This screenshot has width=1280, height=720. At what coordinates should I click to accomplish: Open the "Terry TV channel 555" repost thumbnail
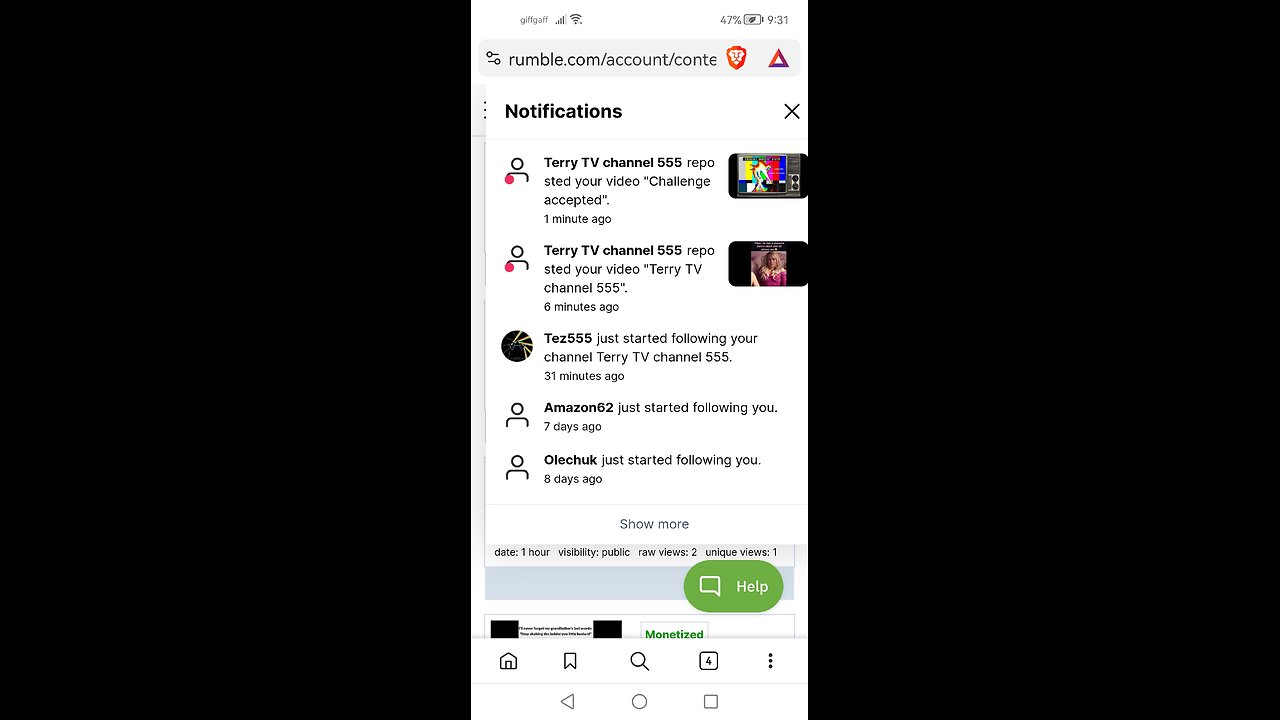tap(767, 264)
